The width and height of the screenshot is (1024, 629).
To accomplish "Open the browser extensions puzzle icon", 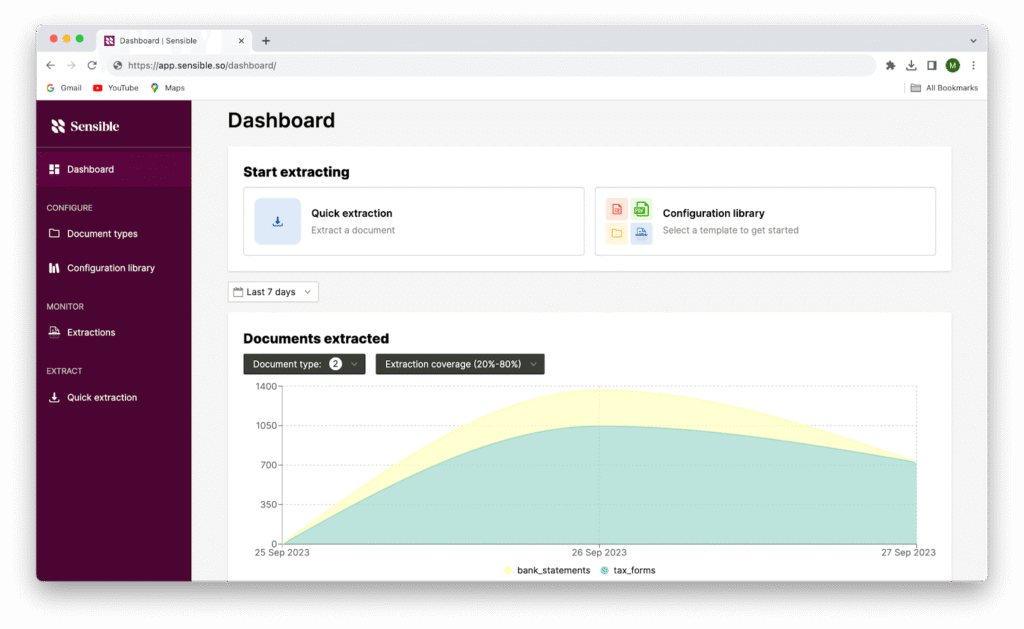I will [890, 65].
